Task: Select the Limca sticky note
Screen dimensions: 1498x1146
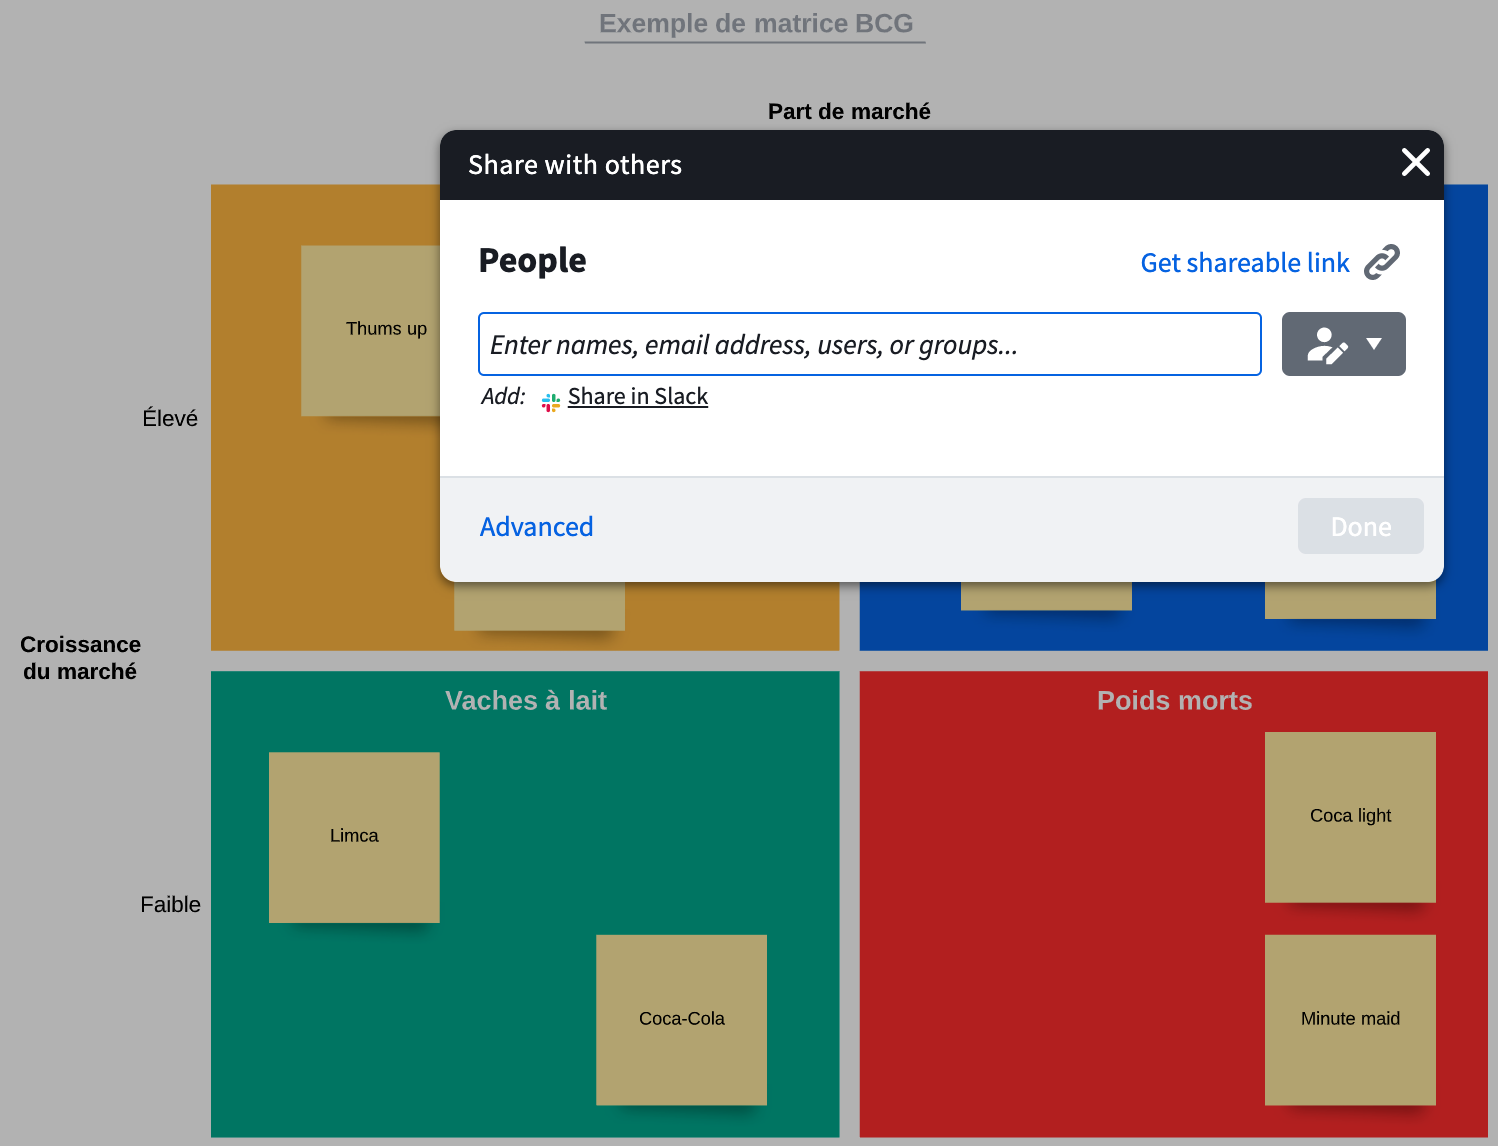Action: click(x=354, y=836)
